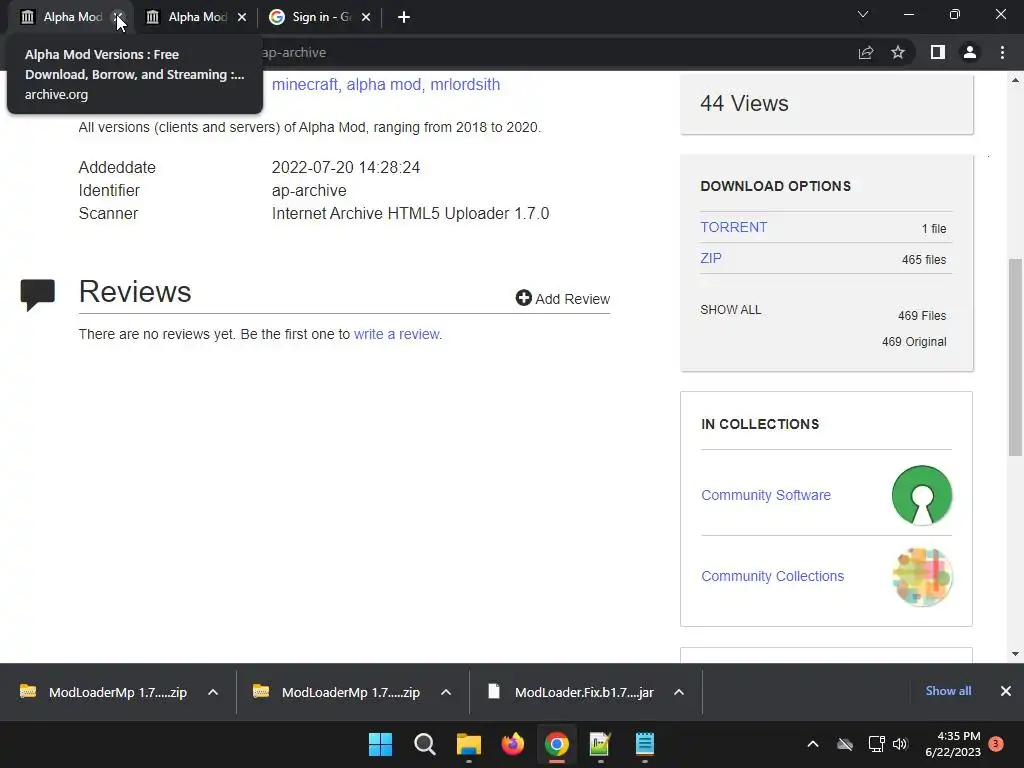
Task: Open the Windows Start menu
Action: [381, 744]
